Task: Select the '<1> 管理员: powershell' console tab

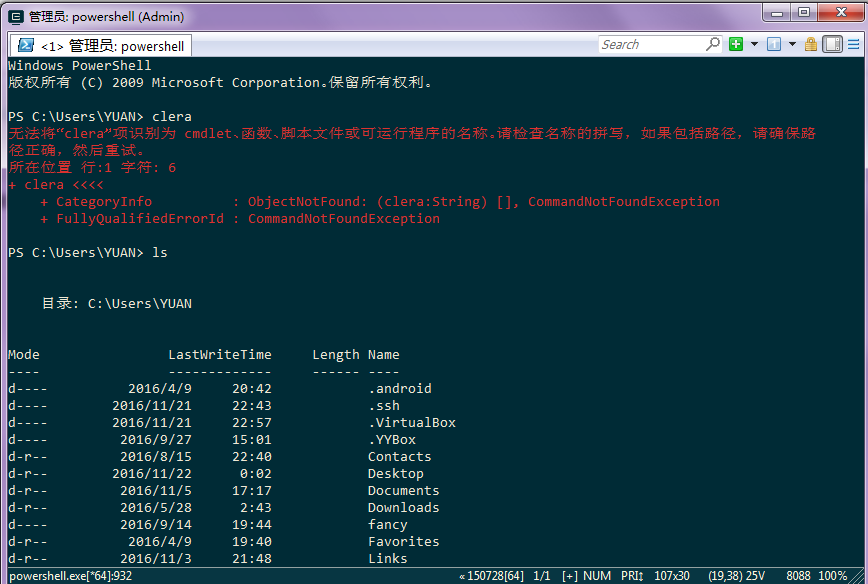Action: (x=101, y=46)
